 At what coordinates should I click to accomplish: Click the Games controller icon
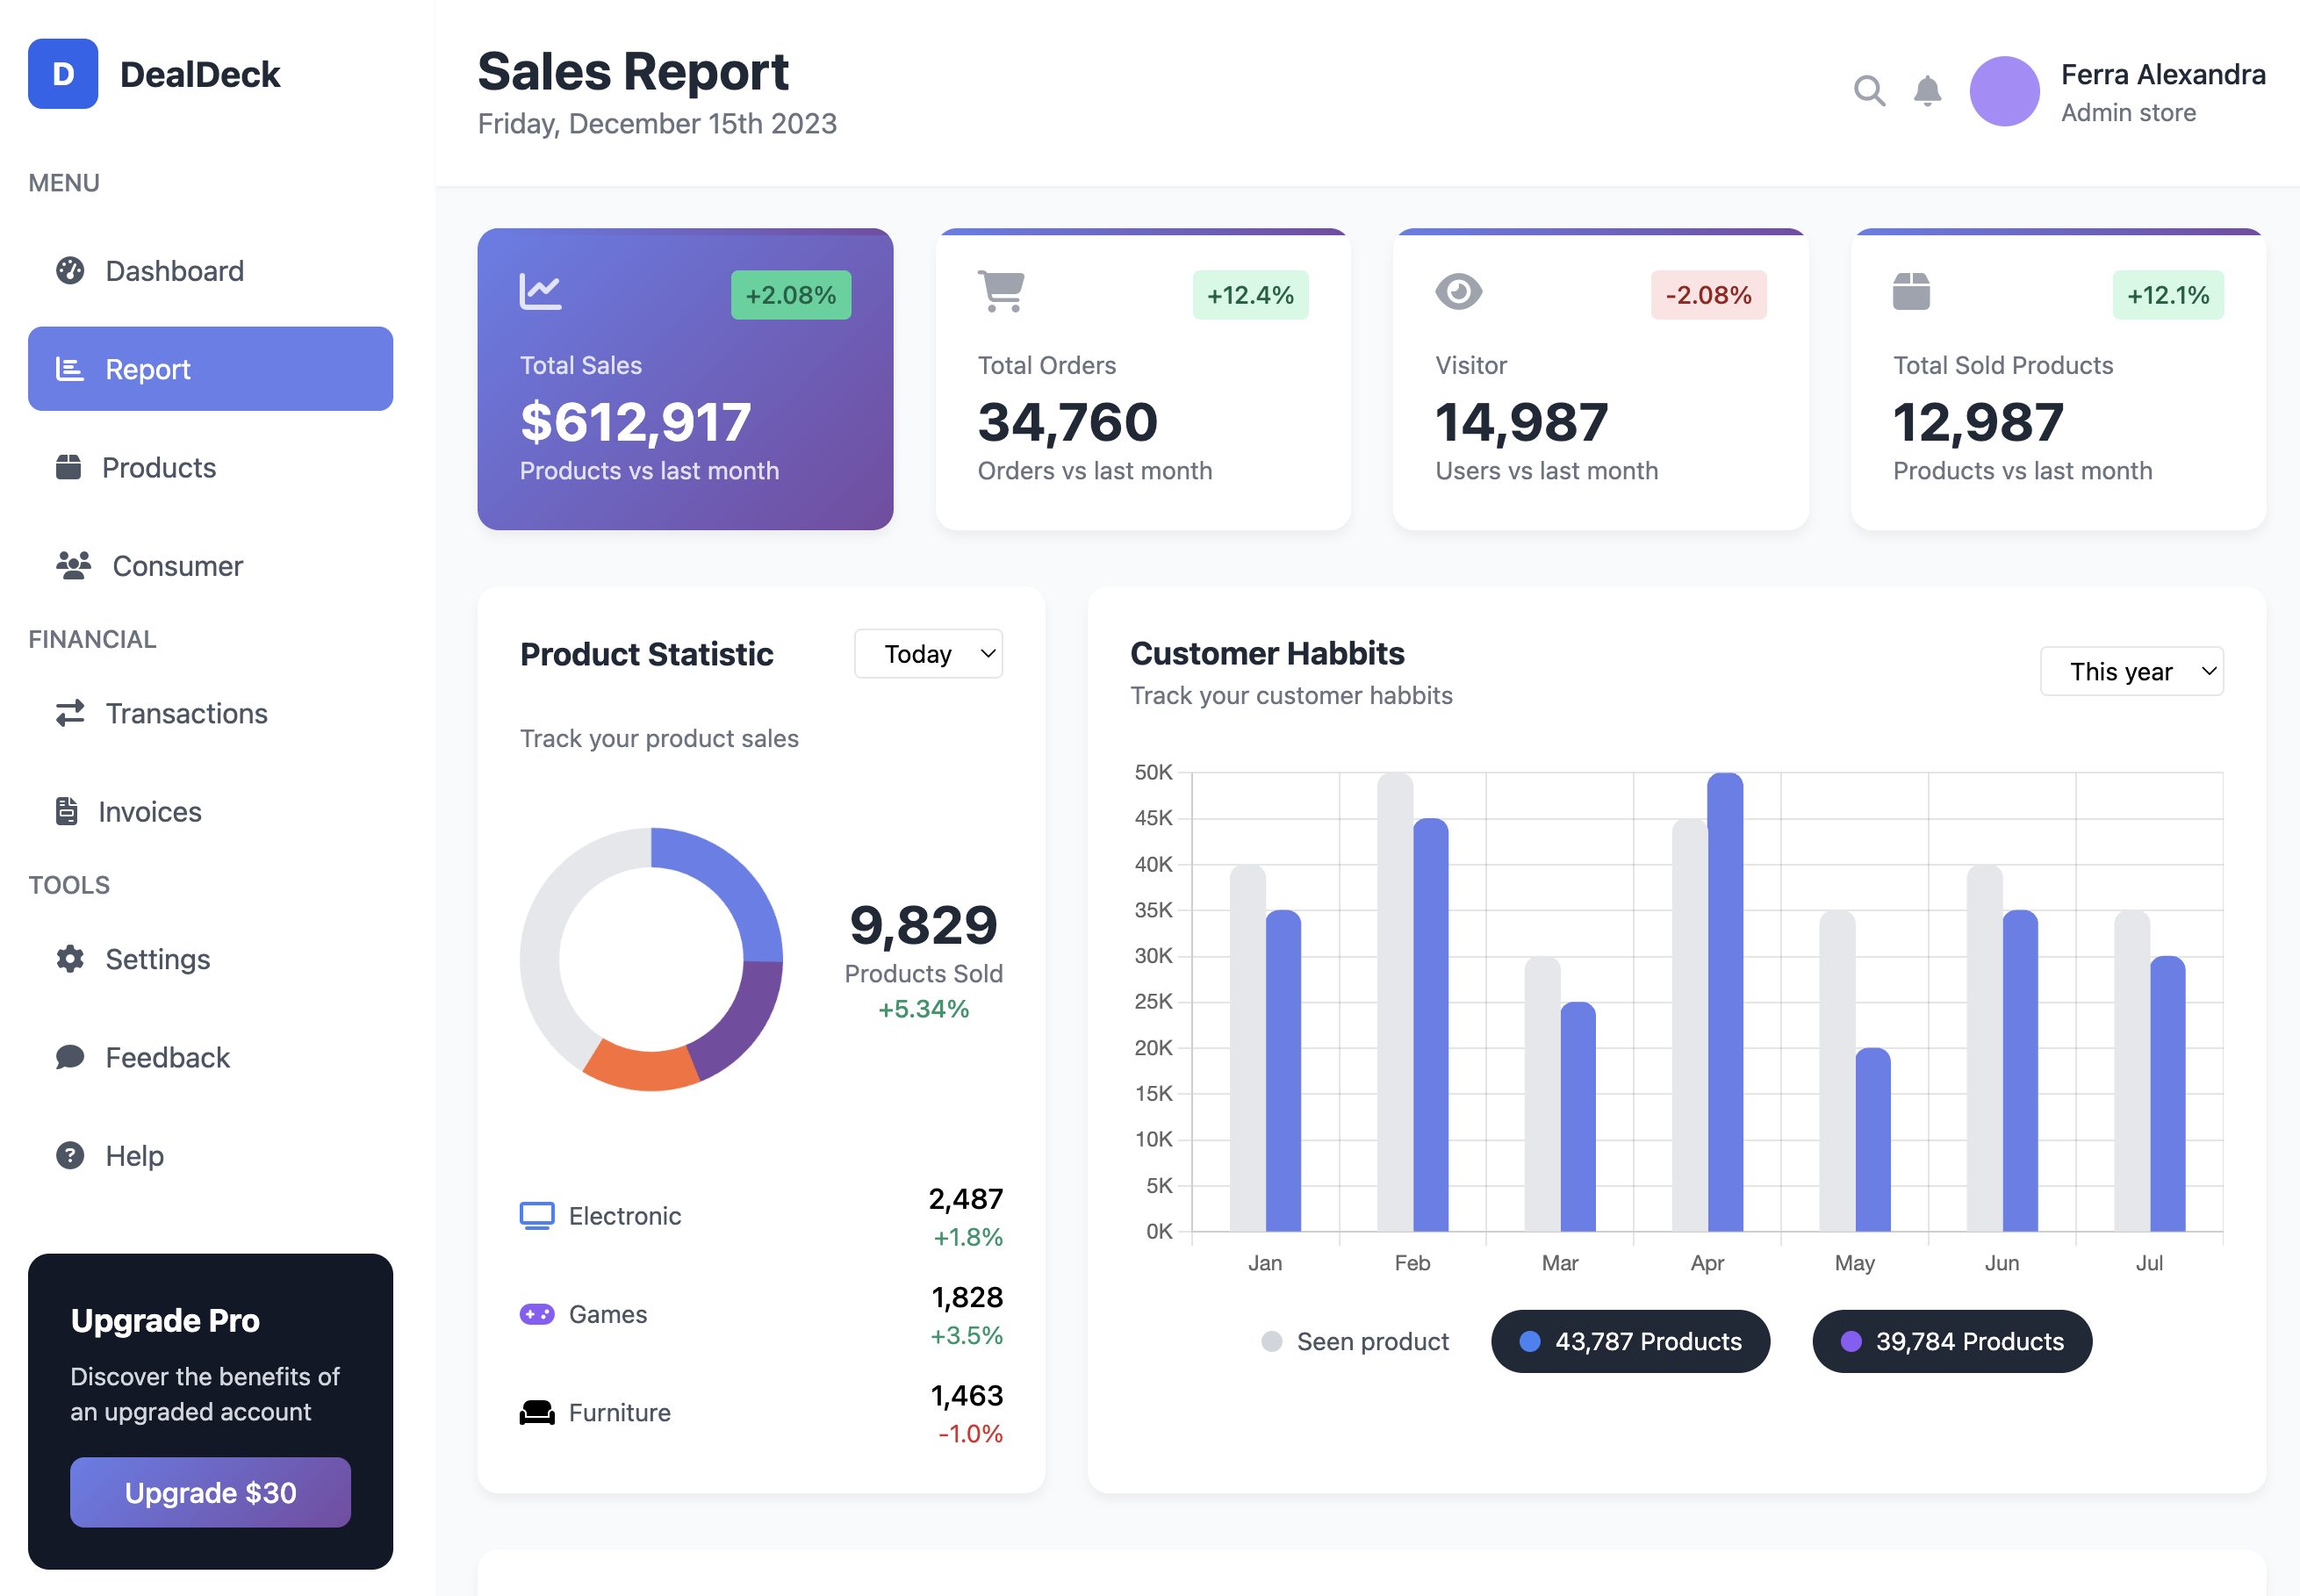[537, 1314]
